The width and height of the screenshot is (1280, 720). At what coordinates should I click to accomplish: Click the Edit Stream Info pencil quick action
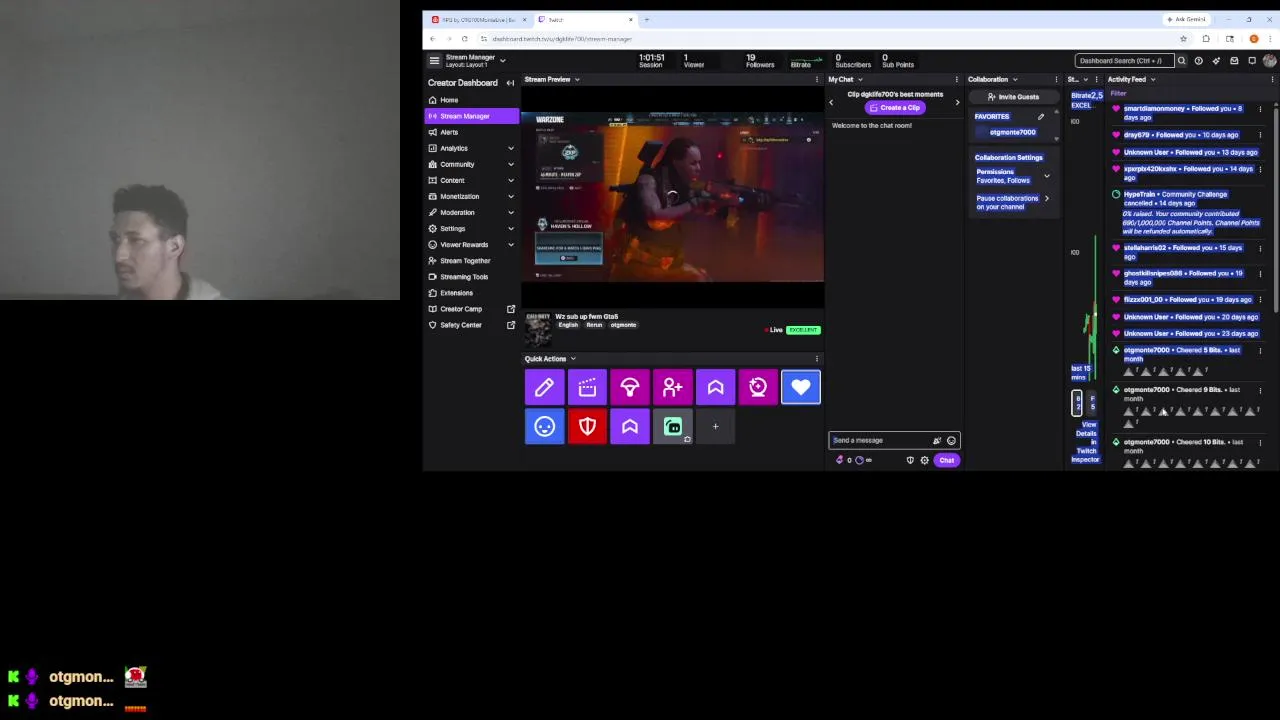tap(544, 387)
